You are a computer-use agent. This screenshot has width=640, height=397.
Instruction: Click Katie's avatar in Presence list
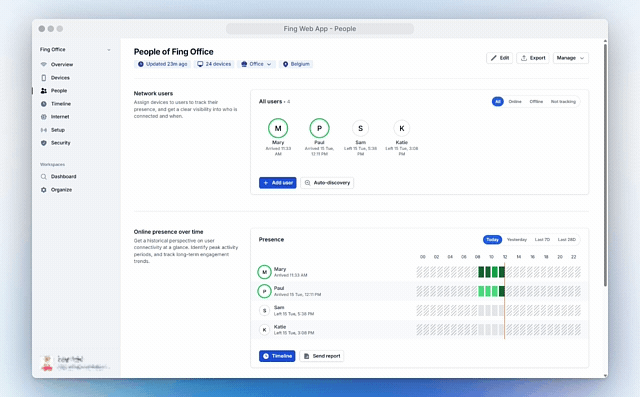tap(264, 330)
